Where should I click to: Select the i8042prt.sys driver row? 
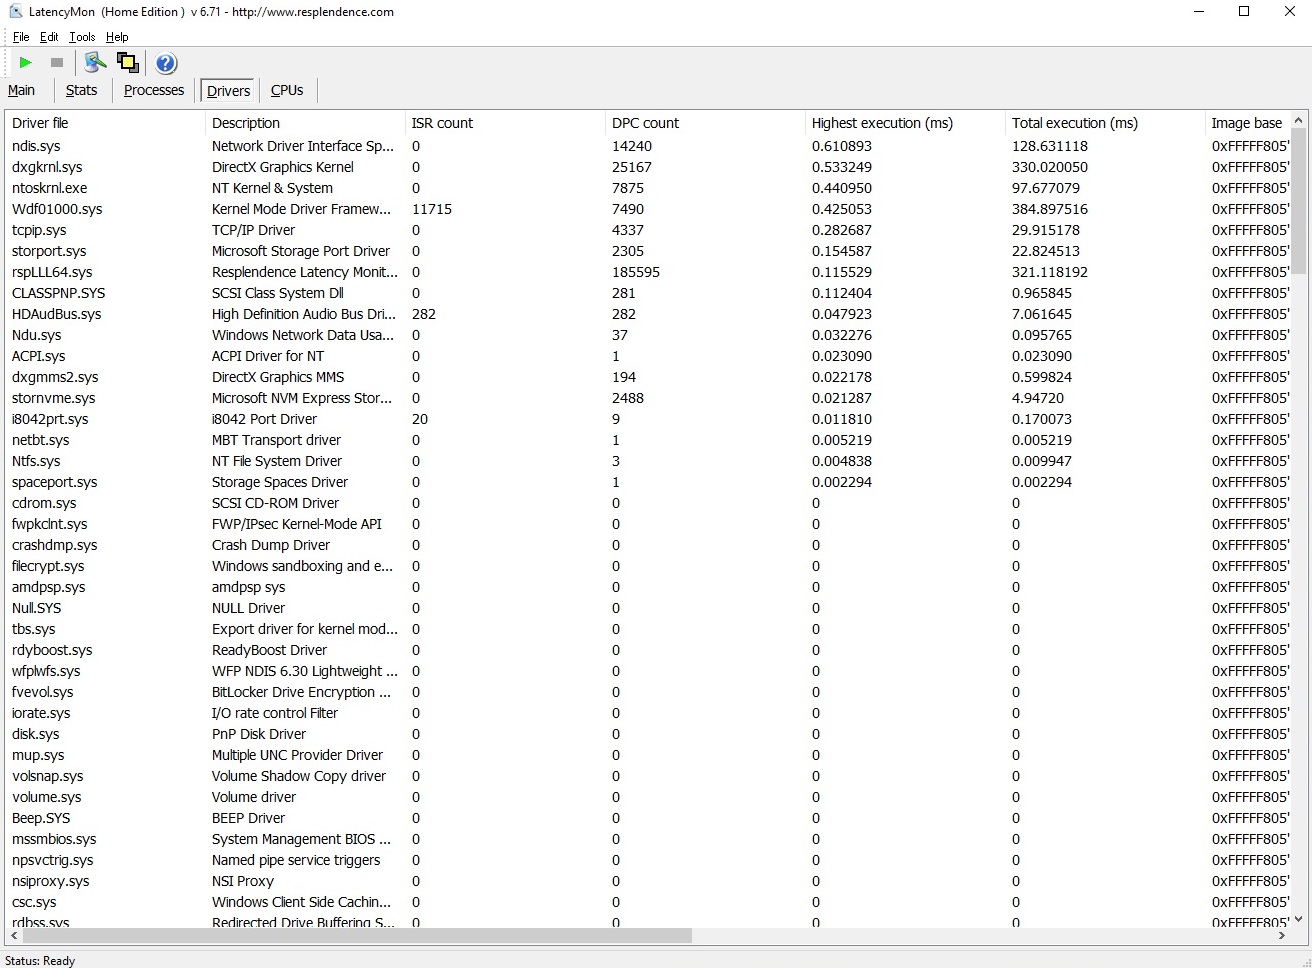pyautogui.click(x=648, y=419)
